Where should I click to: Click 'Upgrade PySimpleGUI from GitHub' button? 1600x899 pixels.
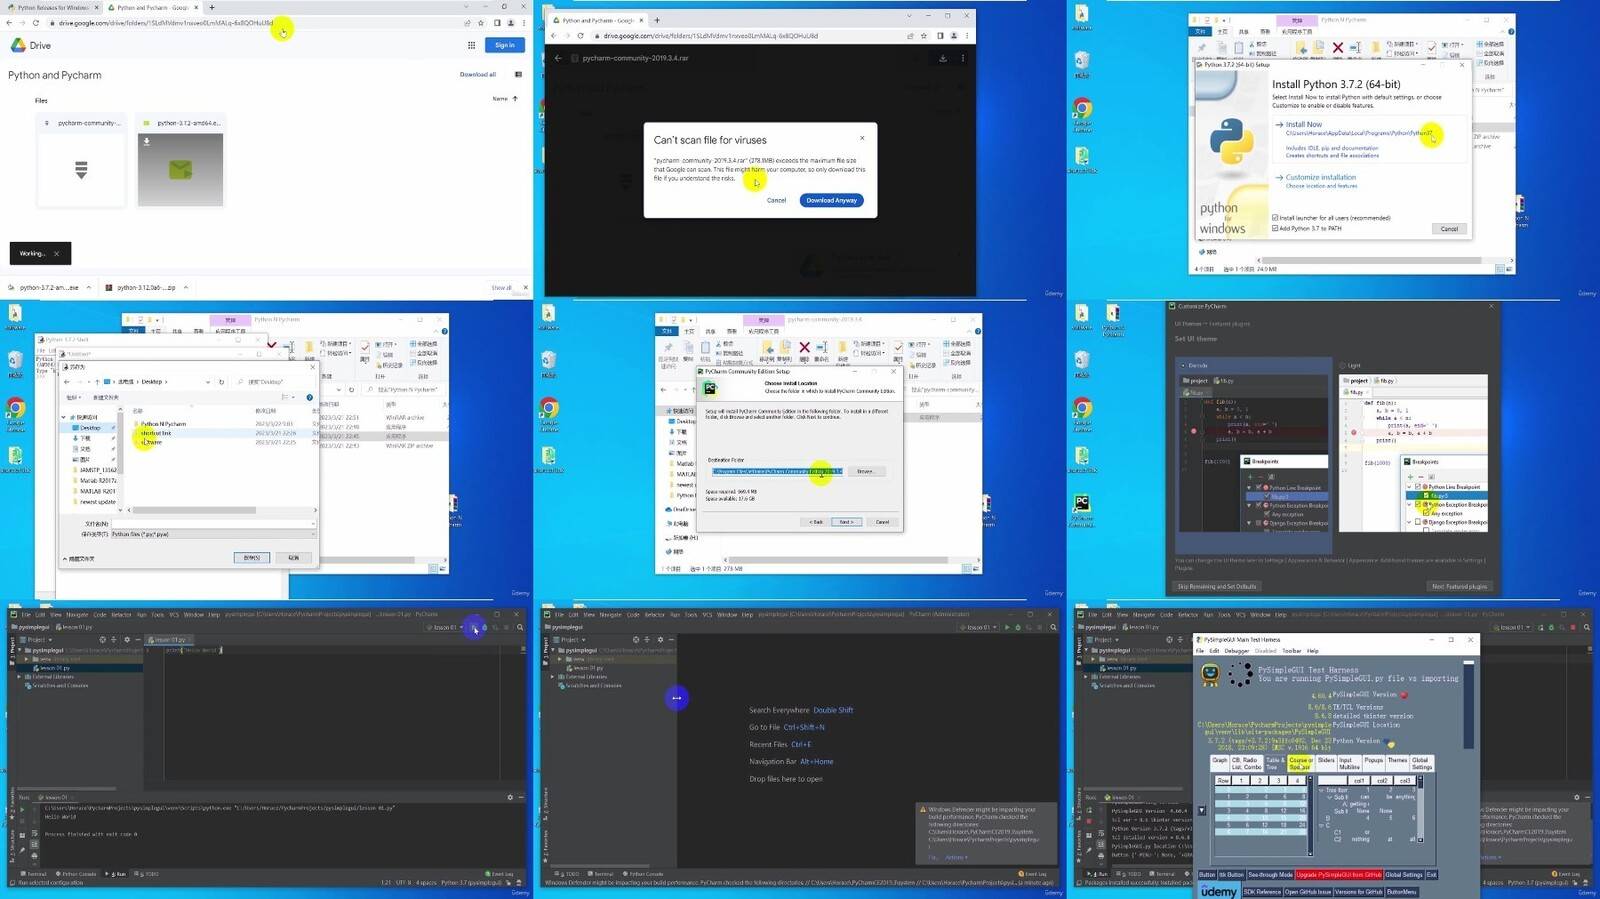tap(1339, 875)
